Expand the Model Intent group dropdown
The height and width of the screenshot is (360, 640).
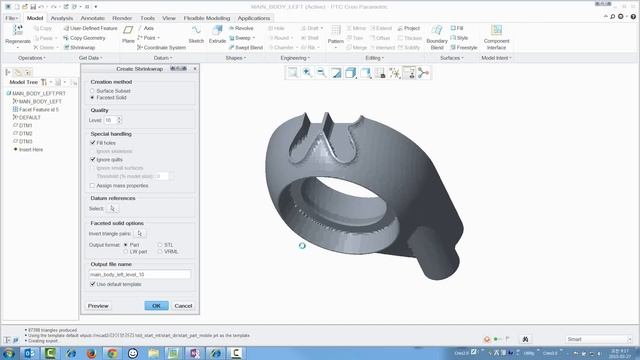click(496, 58)
